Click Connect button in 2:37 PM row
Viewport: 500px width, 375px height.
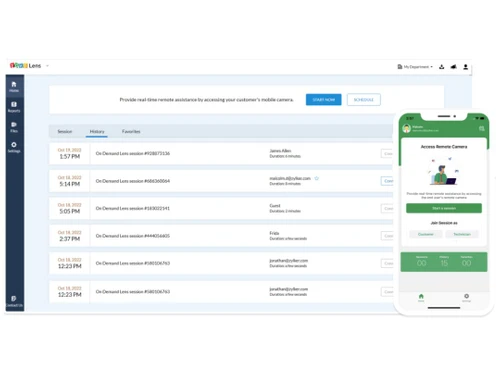tap(387, 236)
